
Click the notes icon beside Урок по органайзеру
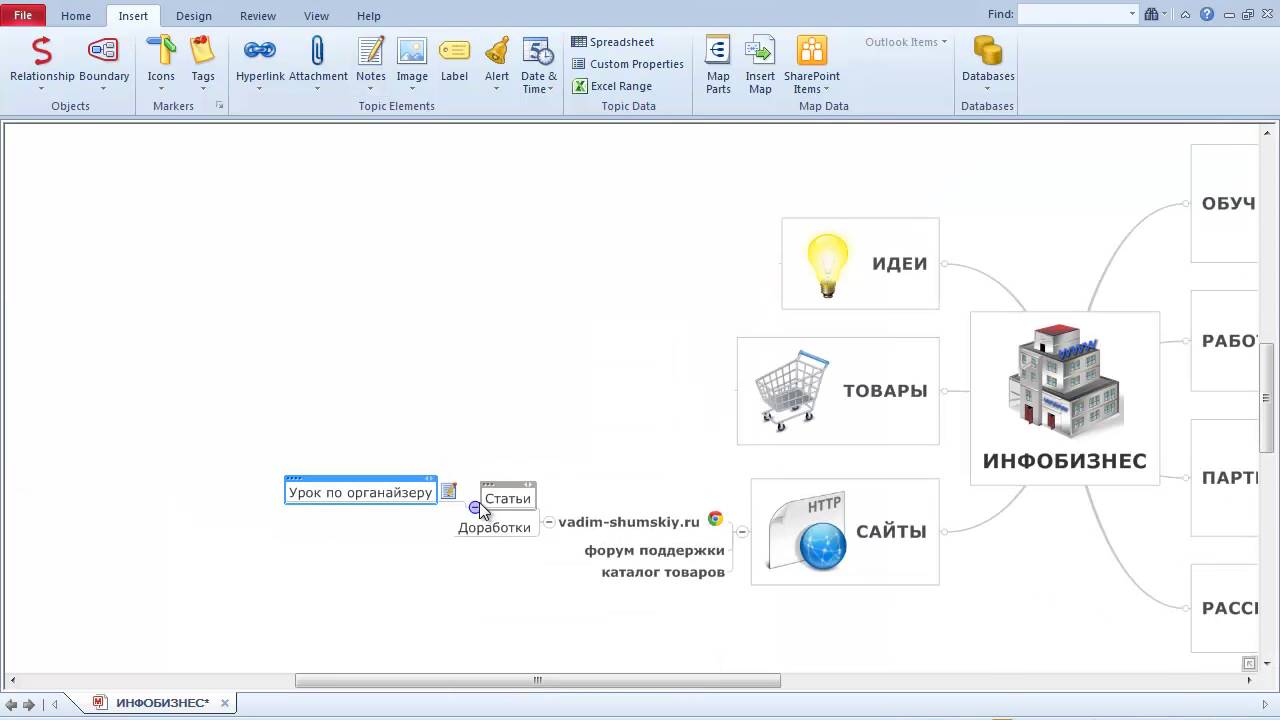point(449,491)
